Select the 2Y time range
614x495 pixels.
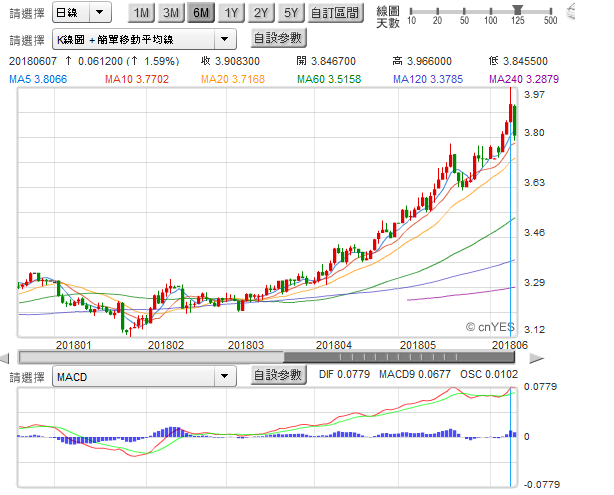click(x=261, y=13)
